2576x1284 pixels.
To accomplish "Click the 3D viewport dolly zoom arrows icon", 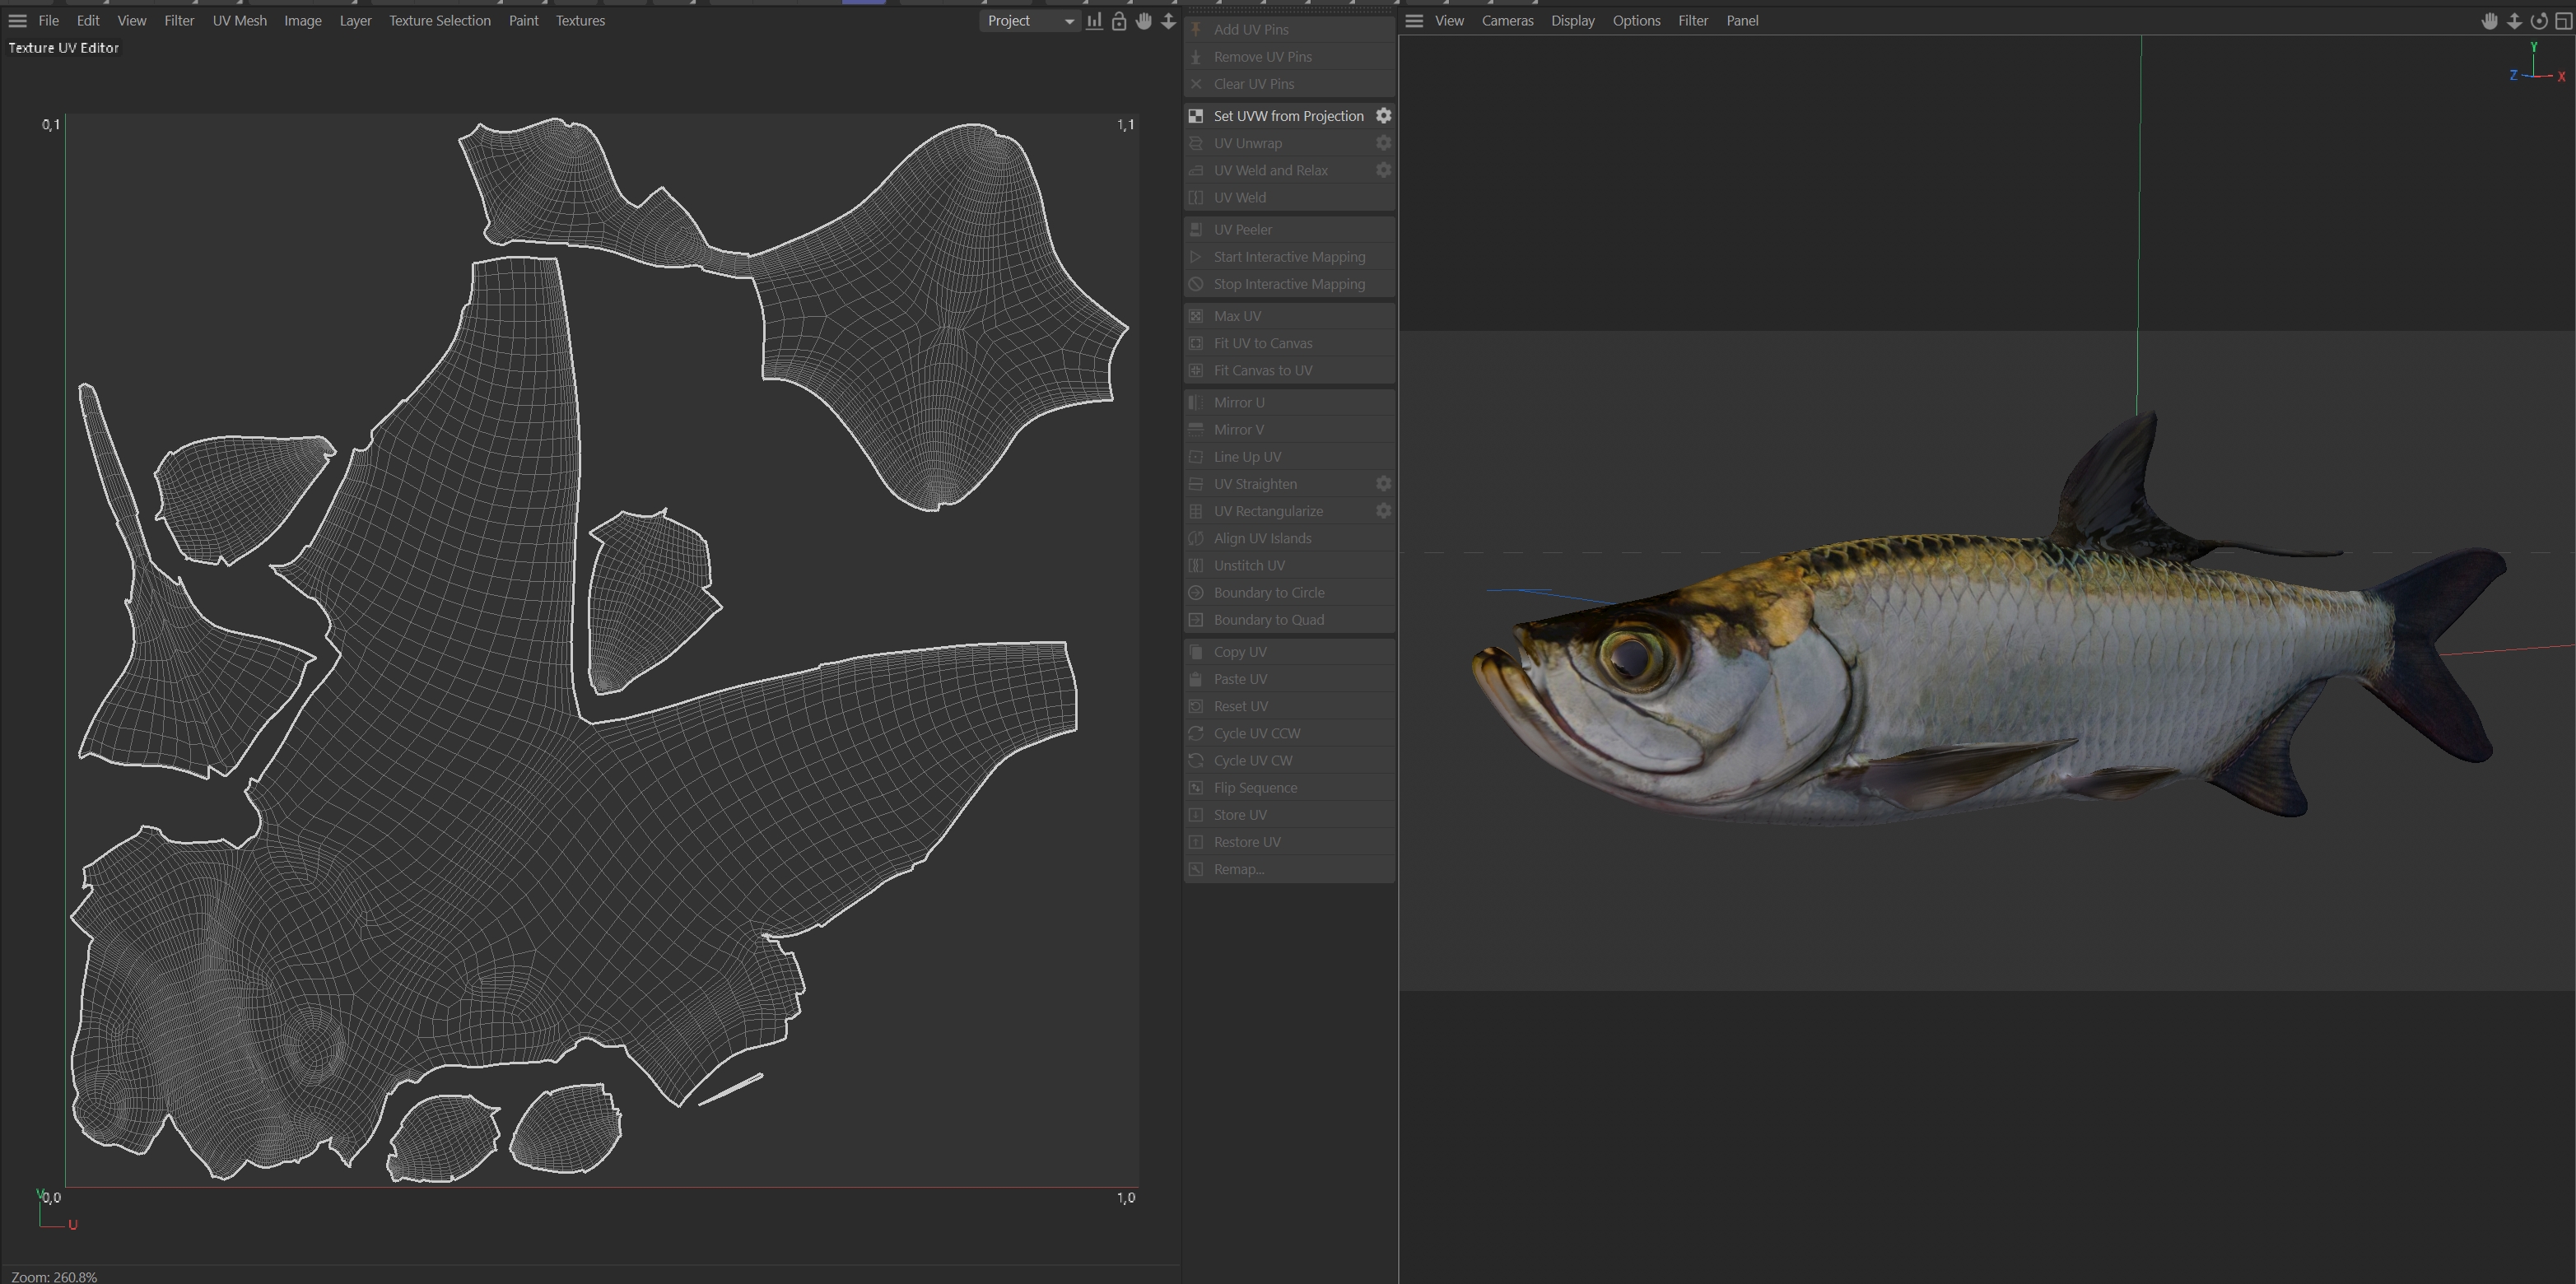I will coord(2514,21).
